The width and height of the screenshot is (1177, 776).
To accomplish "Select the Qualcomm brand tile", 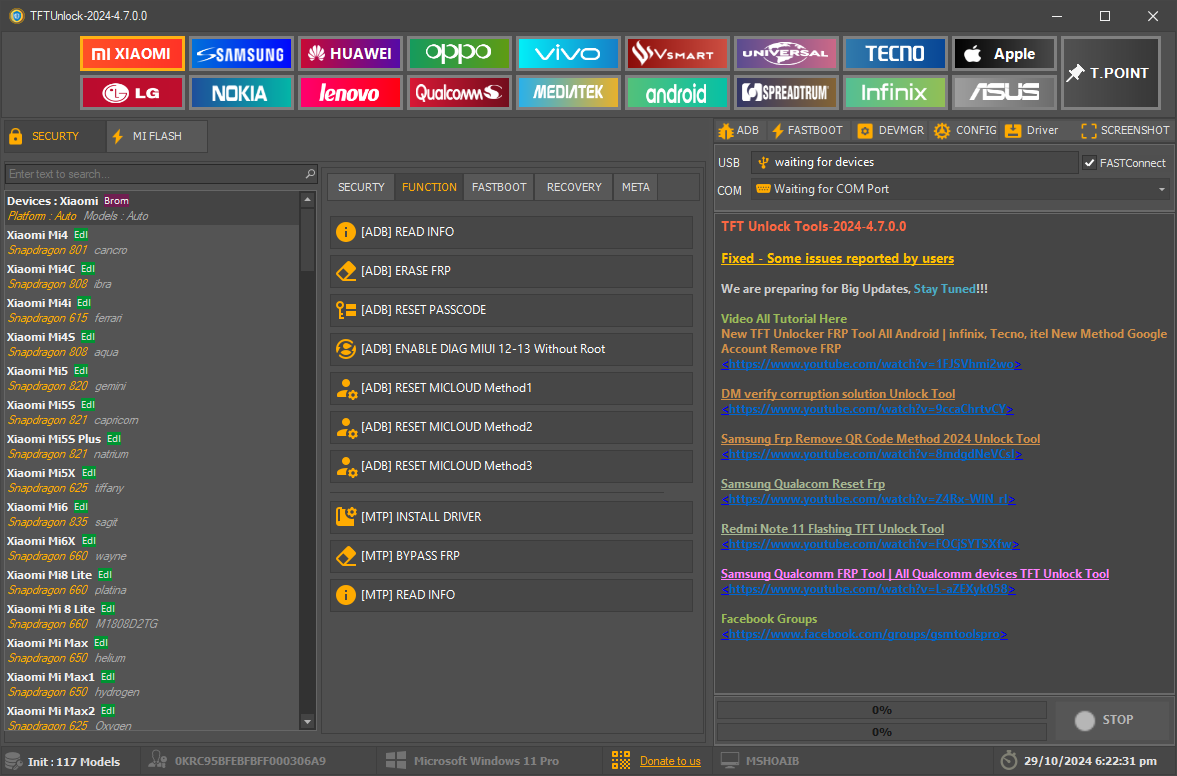I will click(x=459, y=93).
